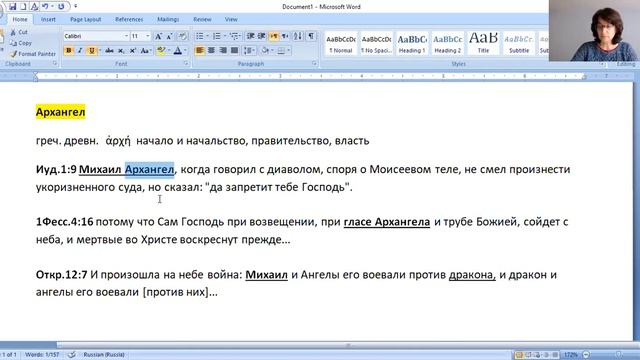Justify the paragraph text

(x=234, y=51)
